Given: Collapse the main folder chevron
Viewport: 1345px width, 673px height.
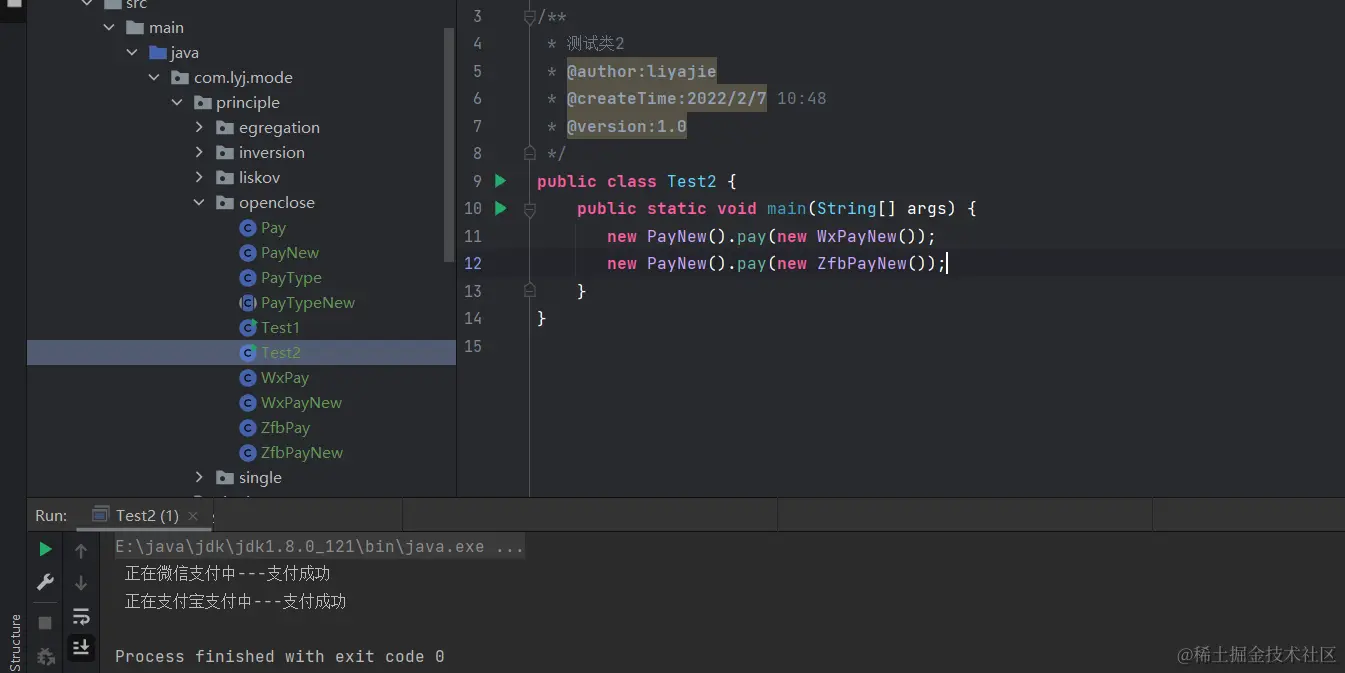Looking at the screenshot, I should click(x=109, y=28).
